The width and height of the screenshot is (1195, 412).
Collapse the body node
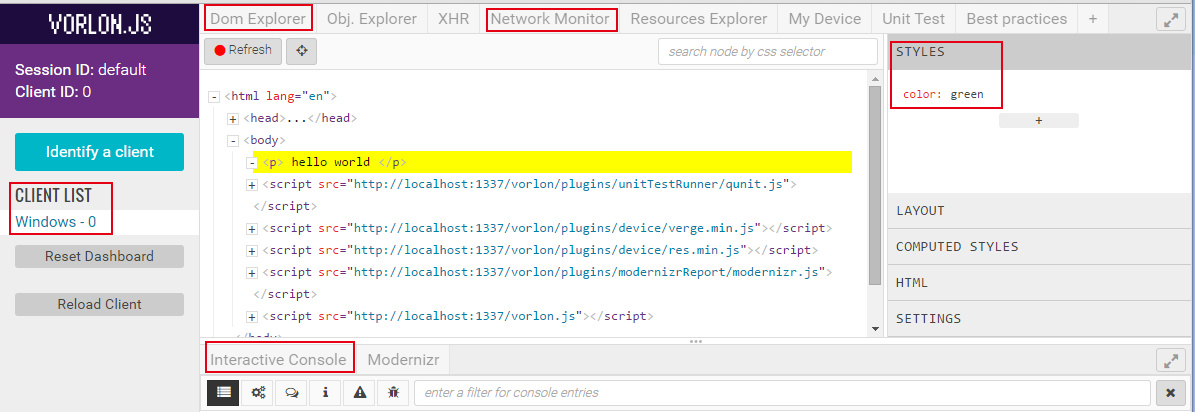coord(233,141)
